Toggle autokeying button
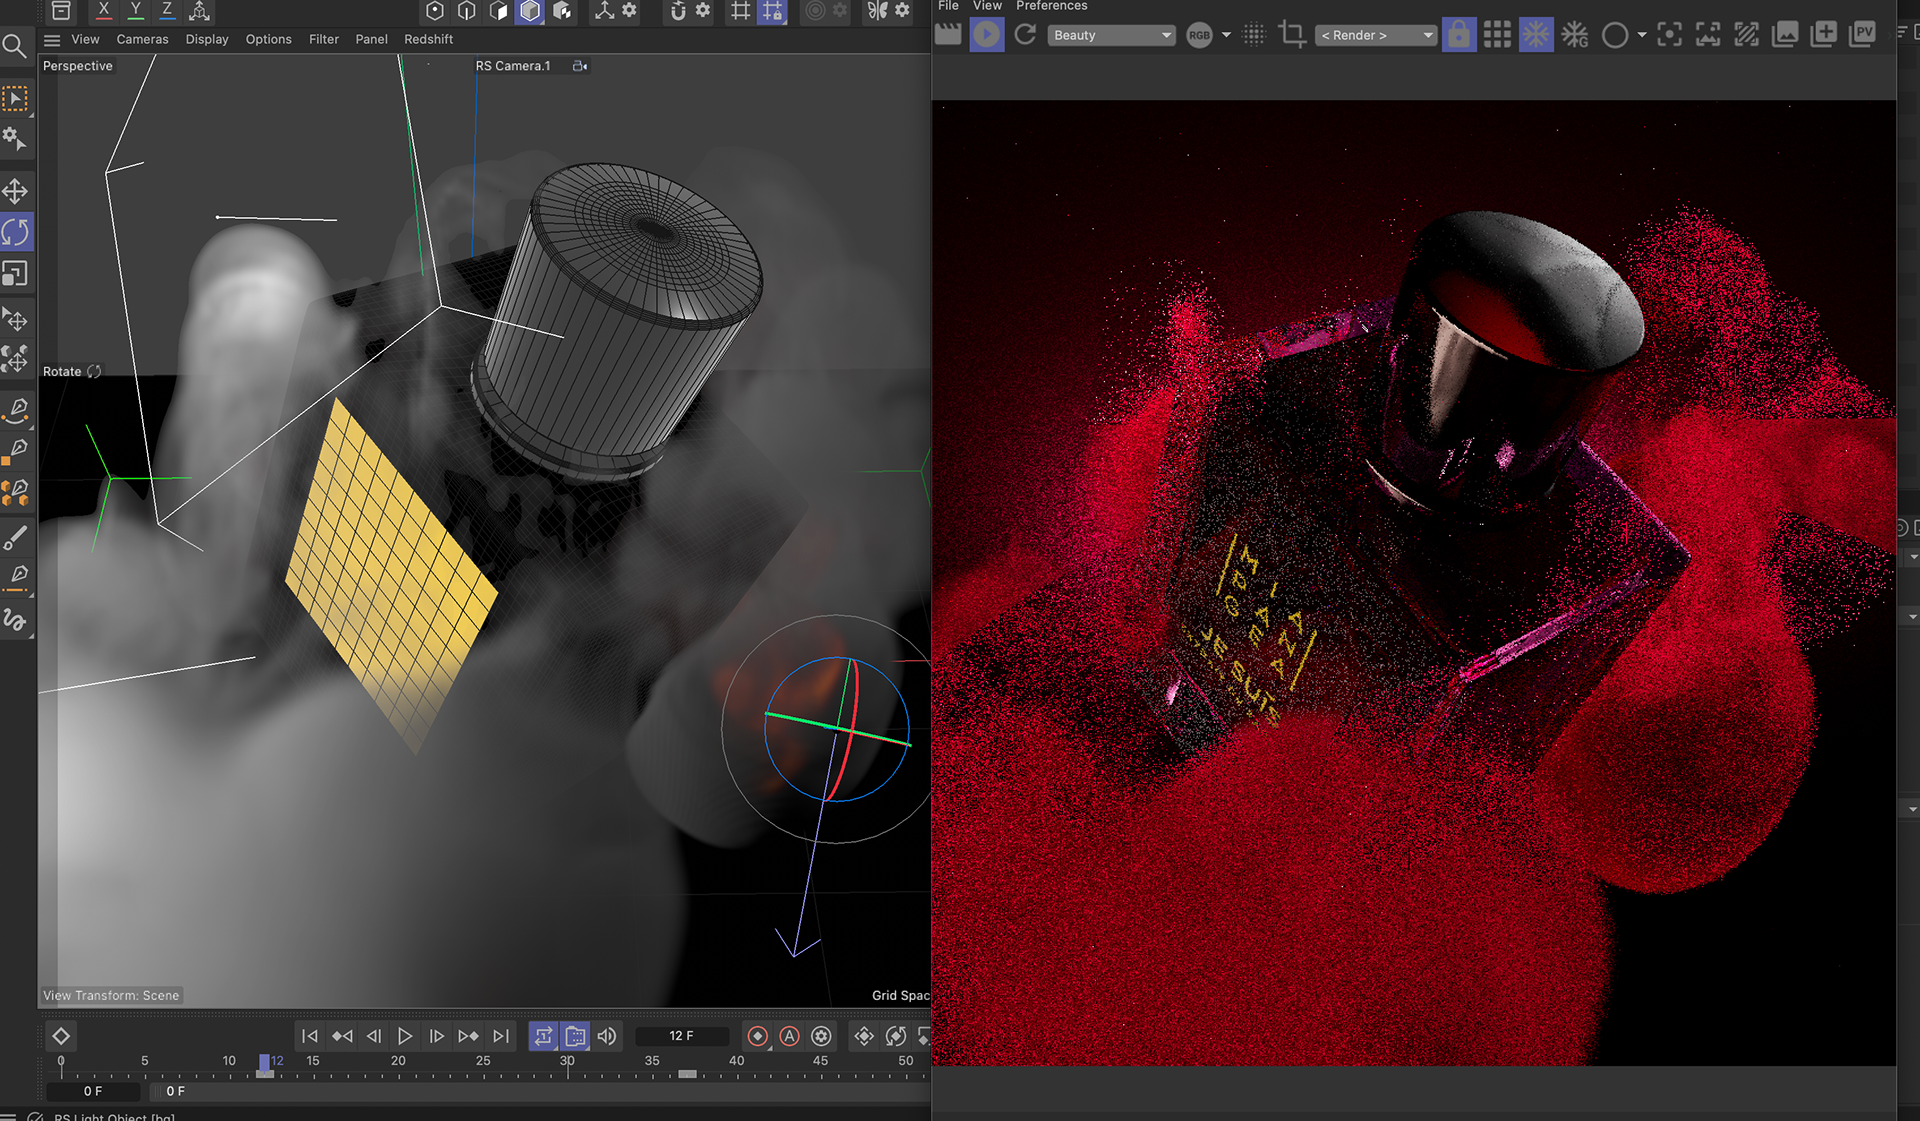This screenshot has width=1920, height=1121. point(790,1036)
